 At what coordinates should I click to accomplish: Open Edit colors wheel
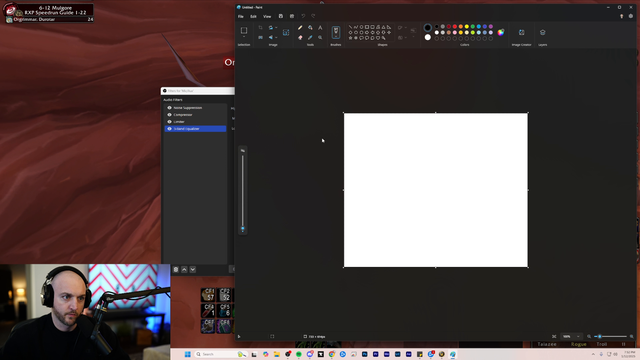(x=501, y=32)
